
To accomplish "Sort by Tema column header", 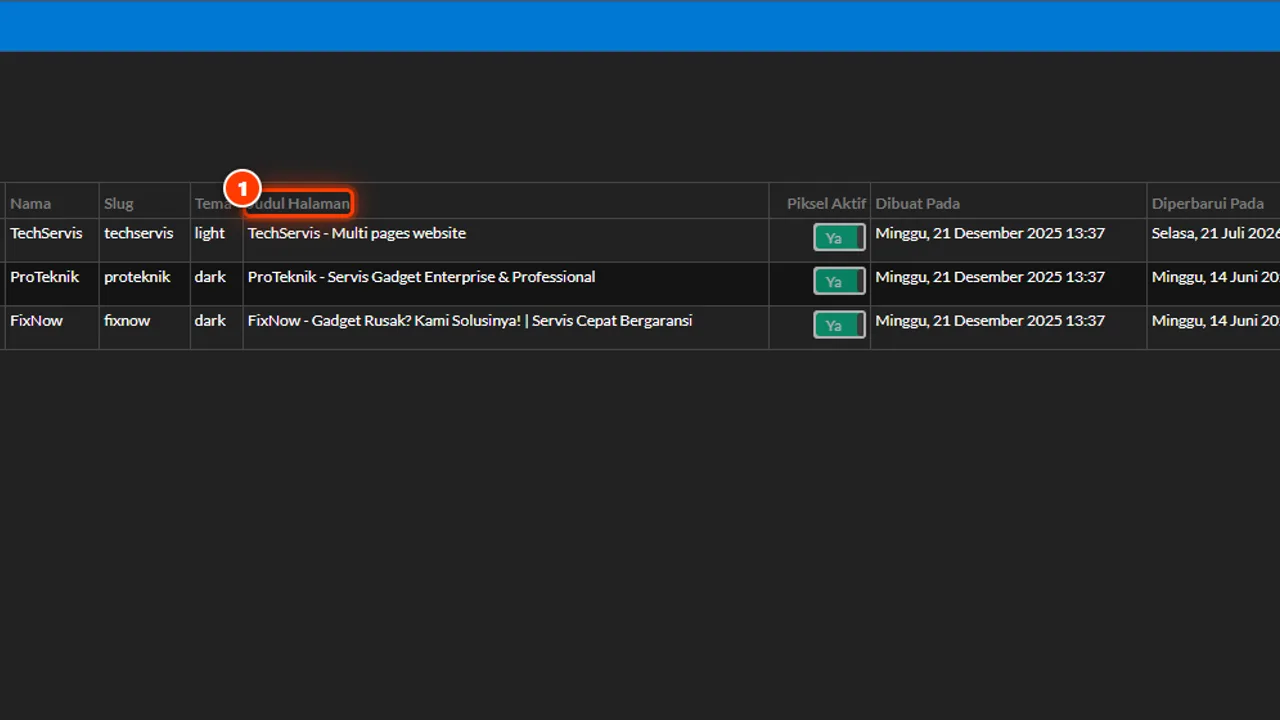I will (x=213, y=203).
